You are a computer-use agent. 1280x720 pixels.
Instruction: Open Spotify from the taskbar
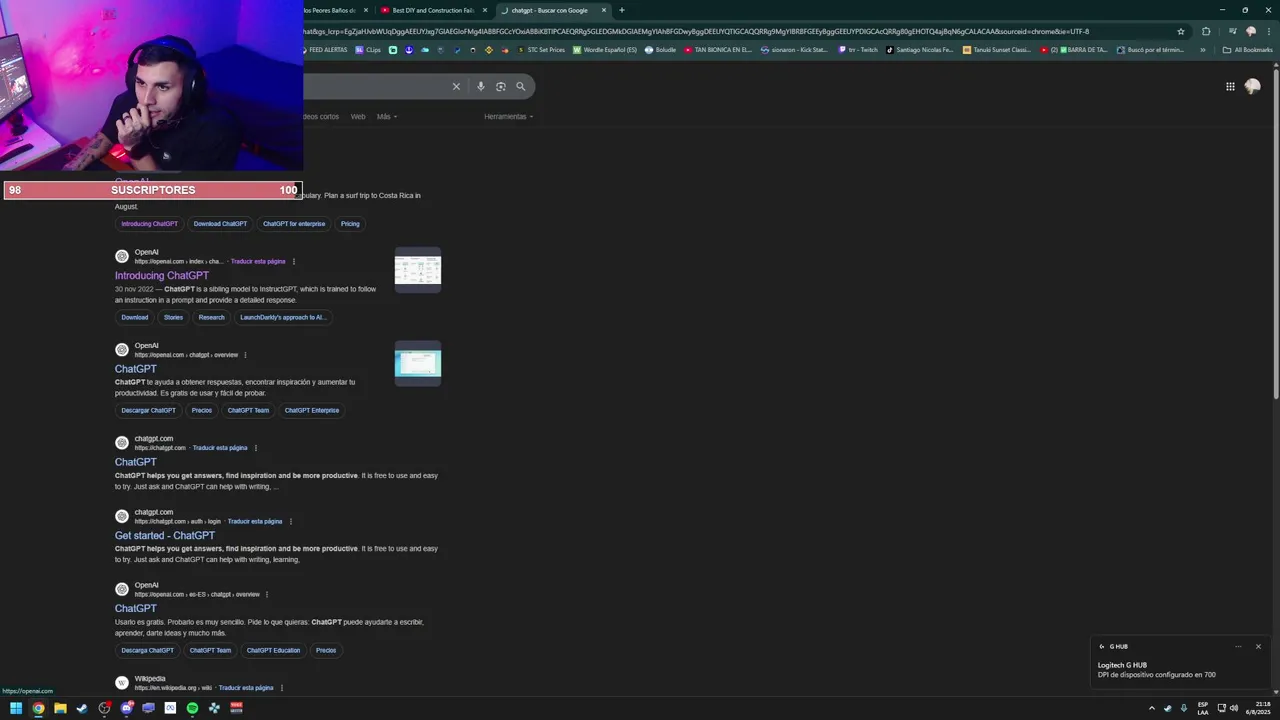tap(192, 708)
